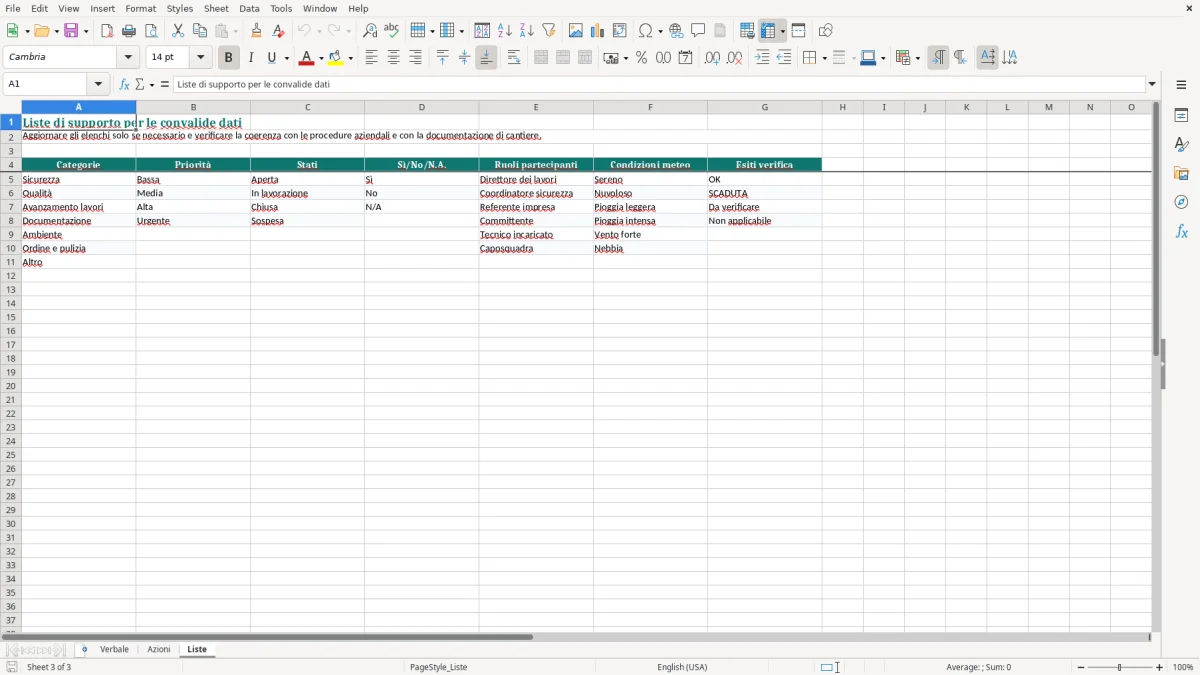Open Borders dropdown arrow

coord(823,59)
